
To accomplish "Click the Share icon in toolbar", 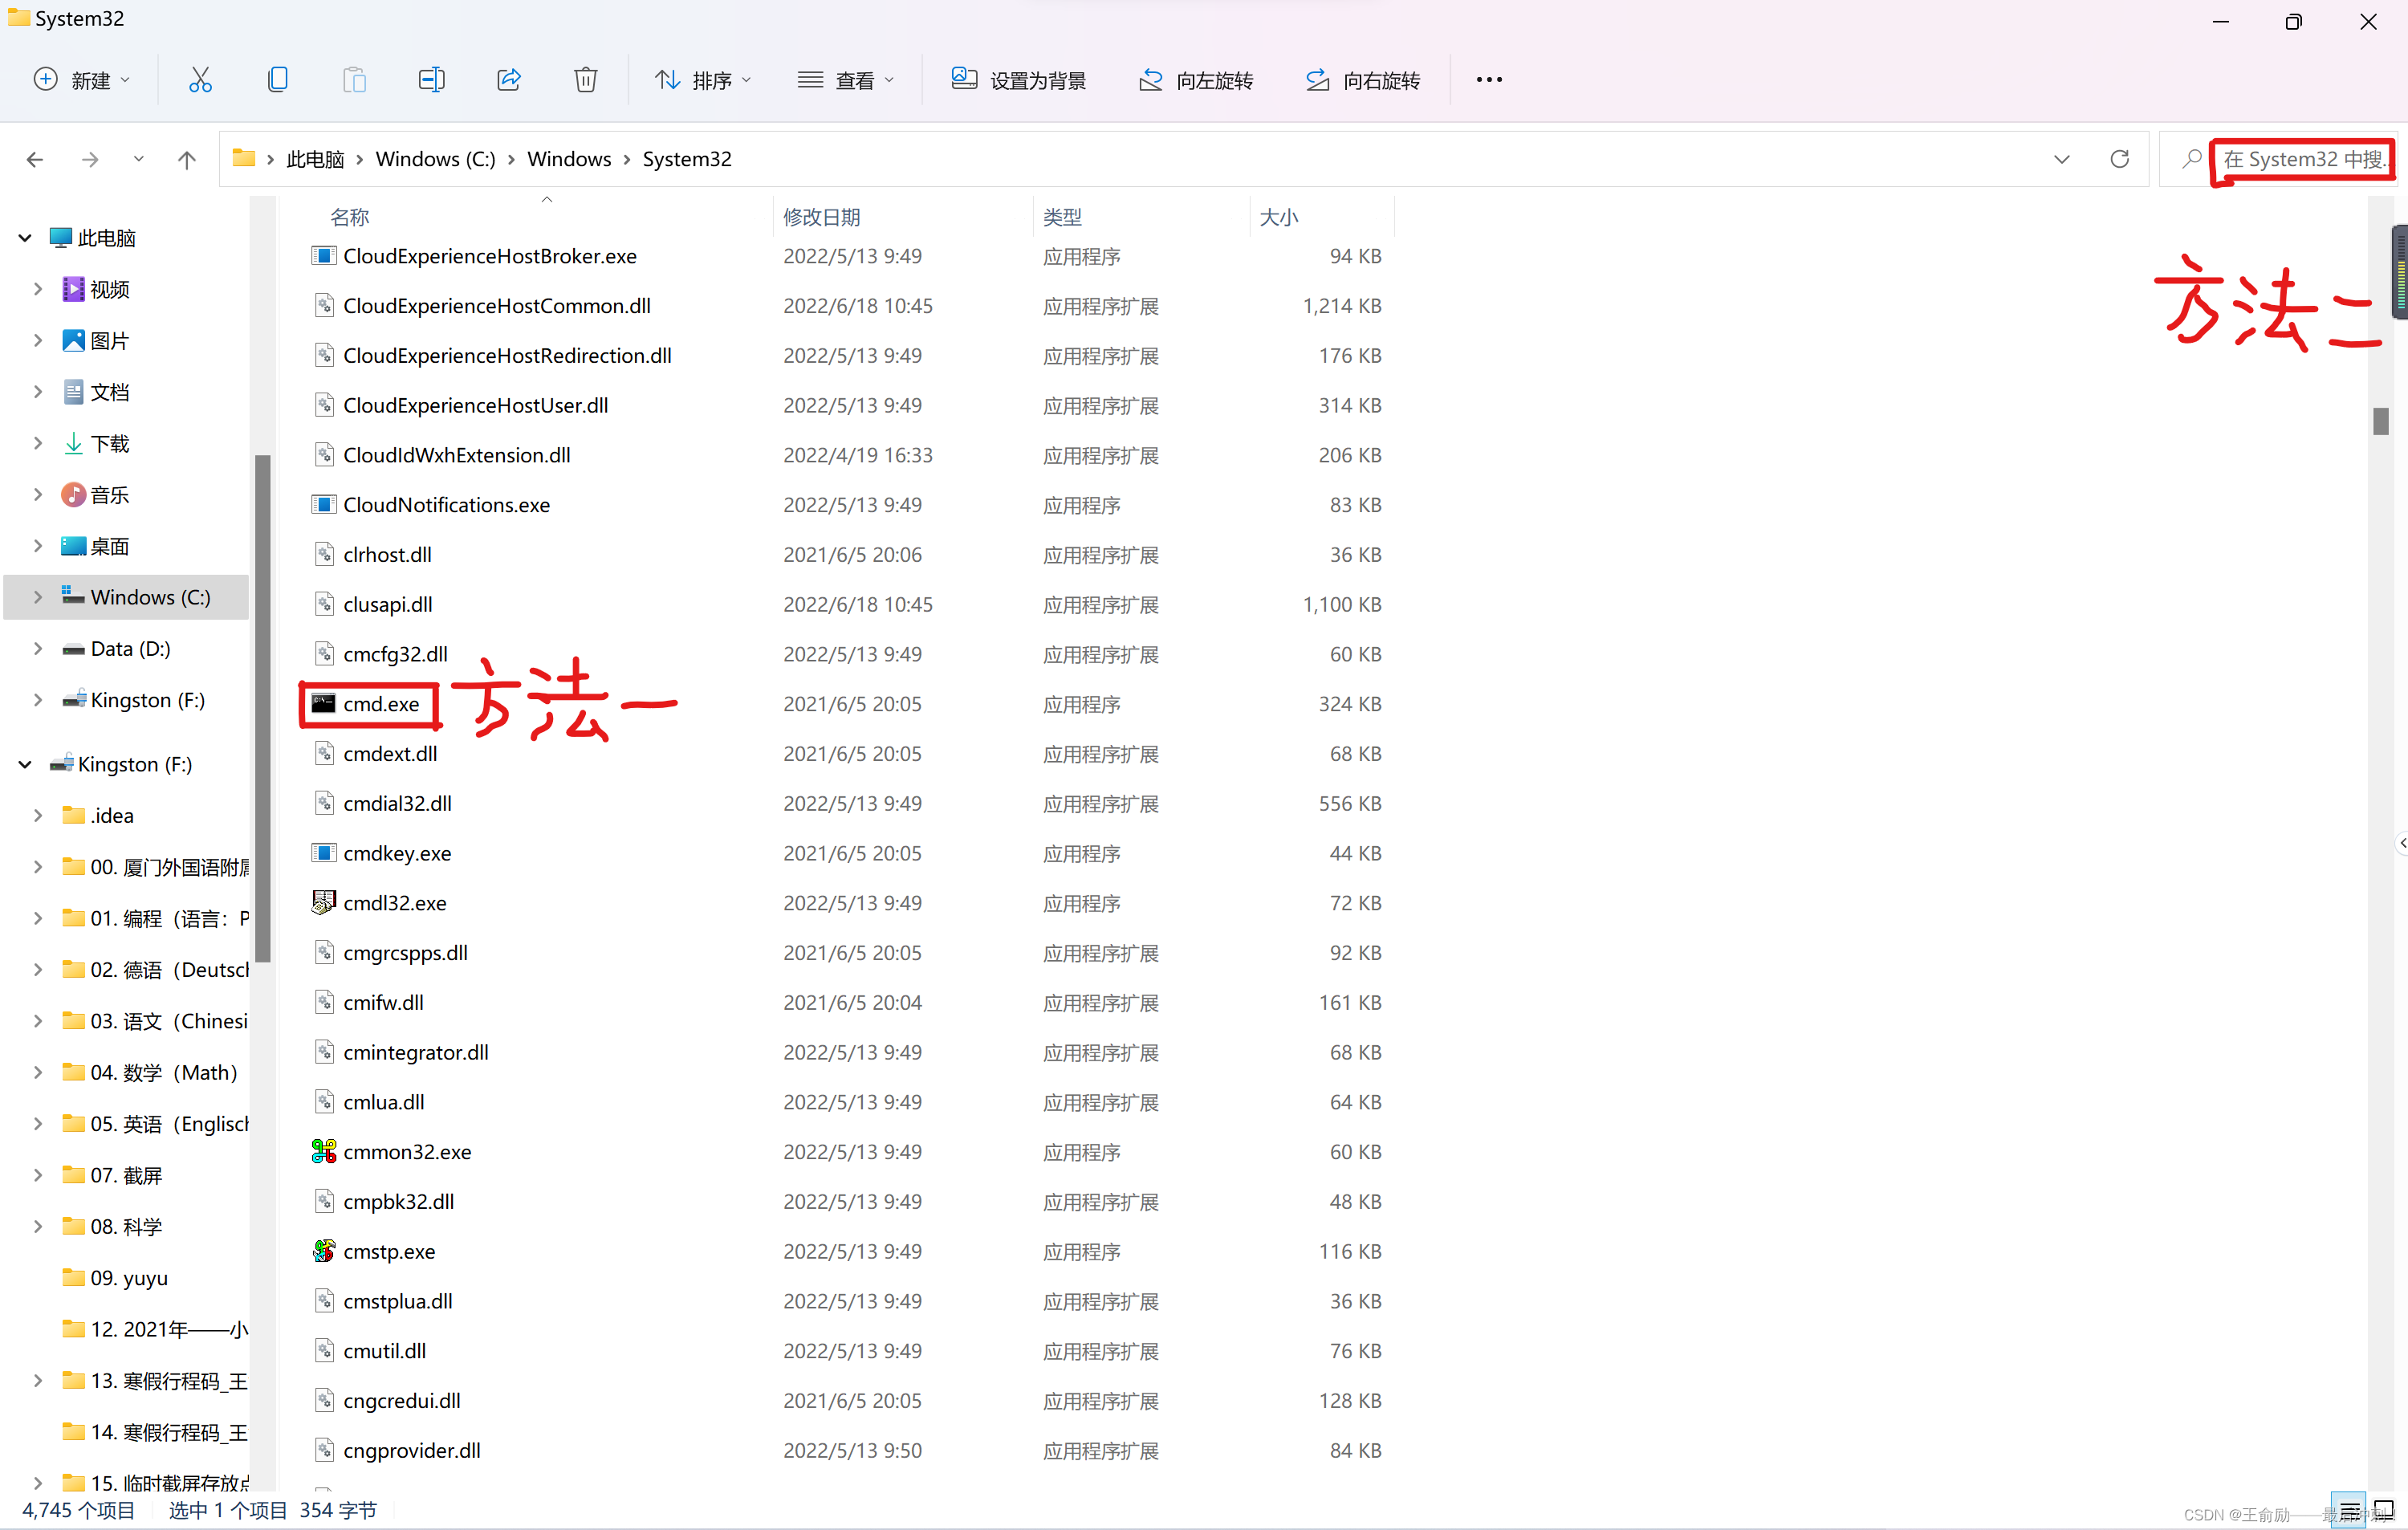I will pyautogui.click(x=509, y=80).
